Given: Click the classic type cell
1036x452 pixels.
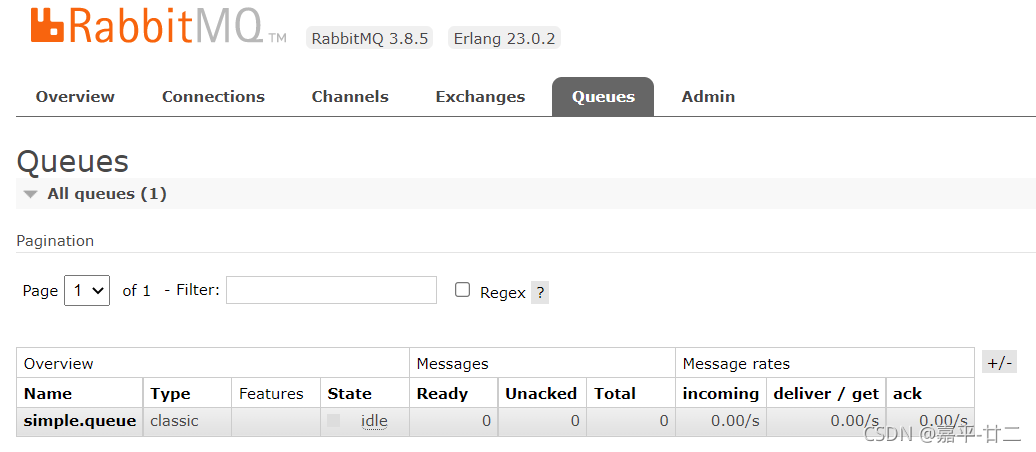Looking at the screenshot, I should point(174,421).
